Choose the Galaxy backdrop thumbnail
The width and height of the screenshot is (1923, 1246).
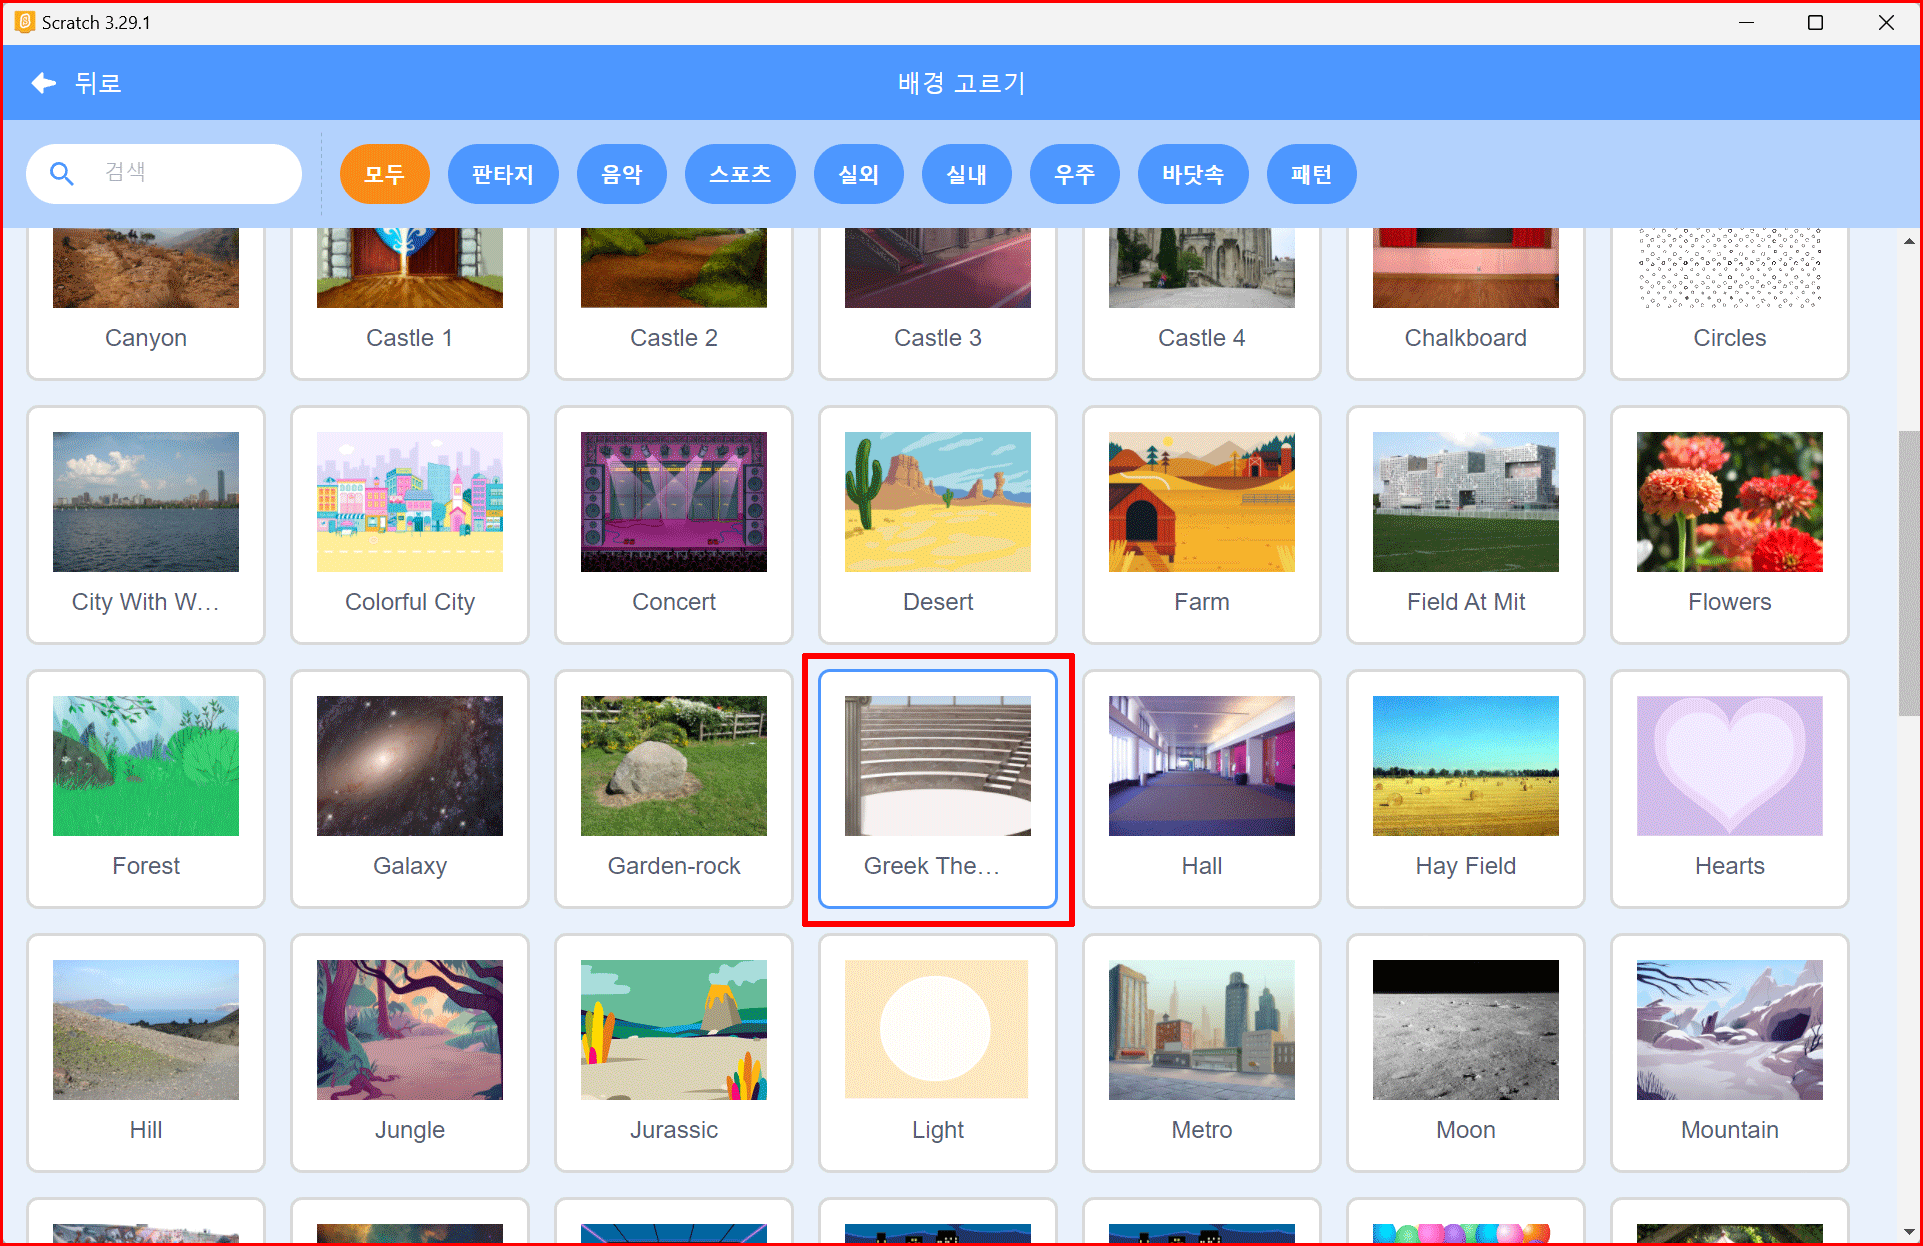click(409, 767)
